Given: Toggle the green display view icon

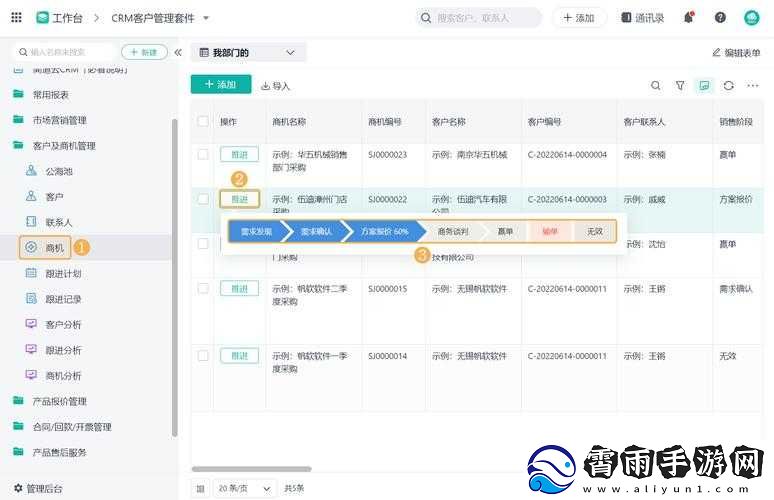Looking at the screenshot, I should 704,85.
